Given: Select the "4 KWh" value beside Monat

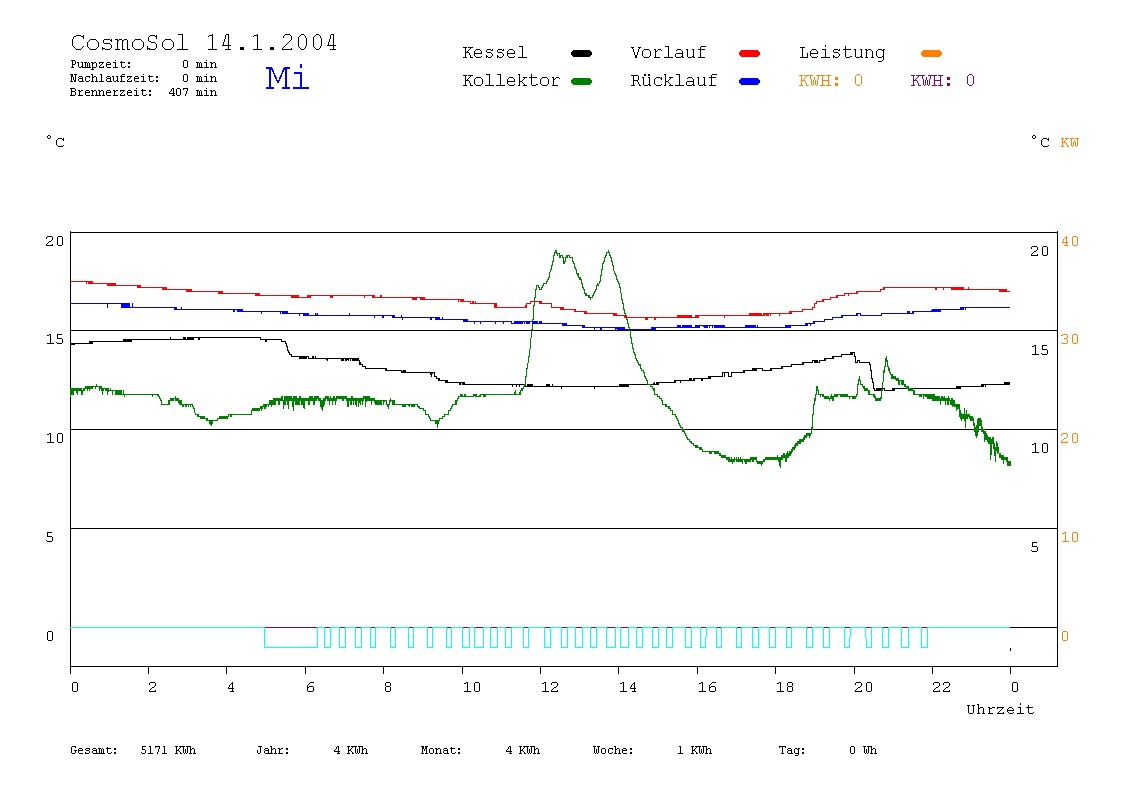Looking at the screenshot, I should (x=523, y=750).
